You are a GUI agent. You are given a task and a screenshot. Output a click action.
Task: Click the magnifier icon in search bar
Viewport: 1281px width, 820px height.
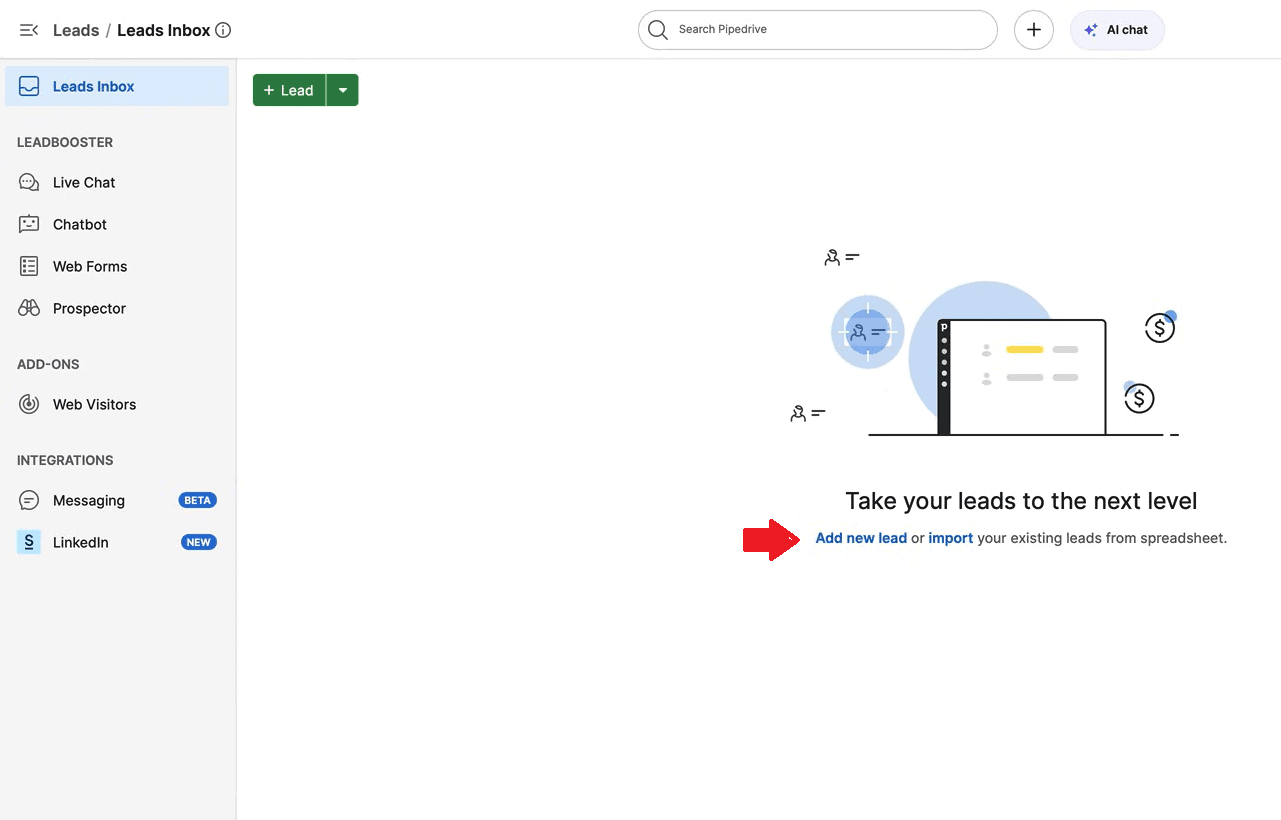click(x=657, y=29)
